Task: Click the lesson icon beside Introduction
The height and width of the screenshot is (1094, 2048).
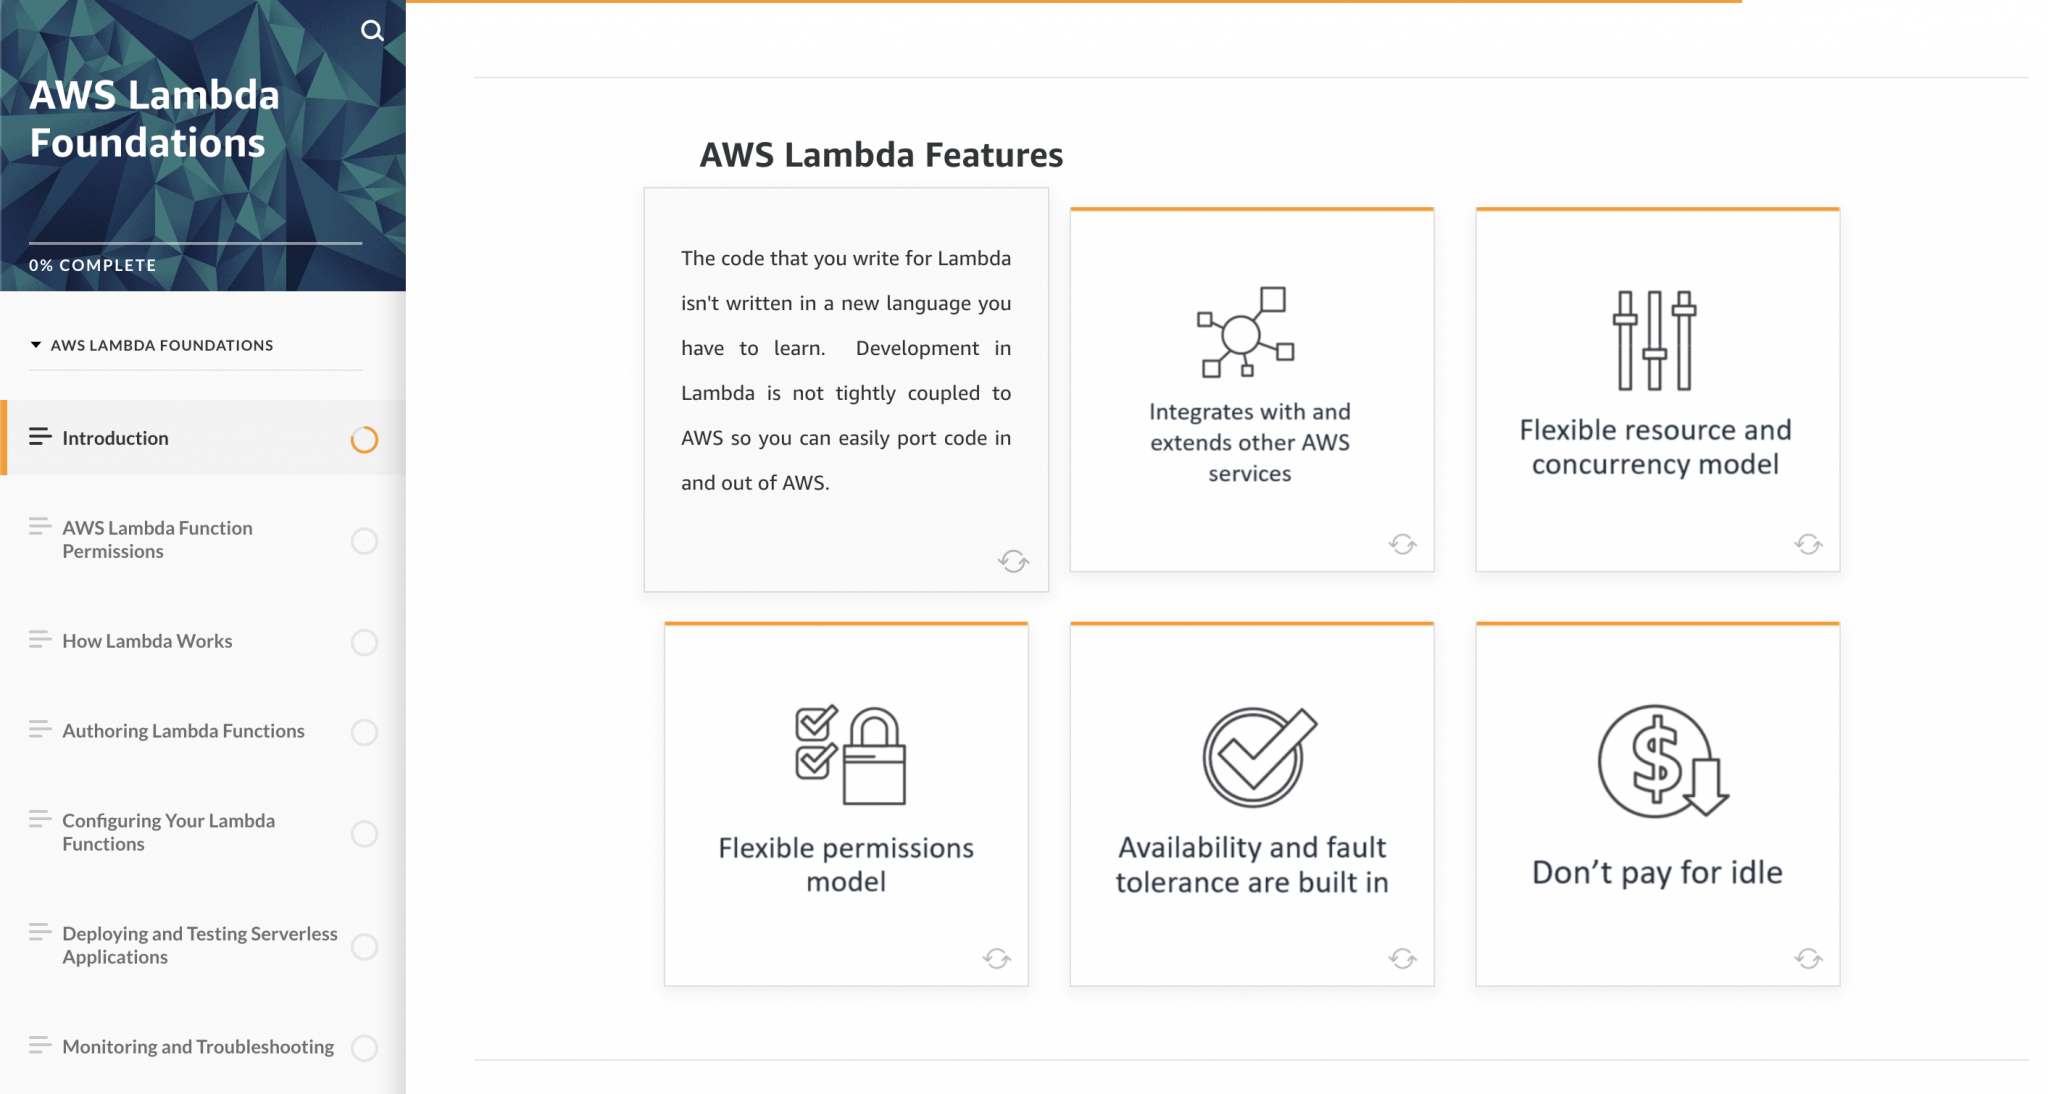Action: (x=39, y=437)
